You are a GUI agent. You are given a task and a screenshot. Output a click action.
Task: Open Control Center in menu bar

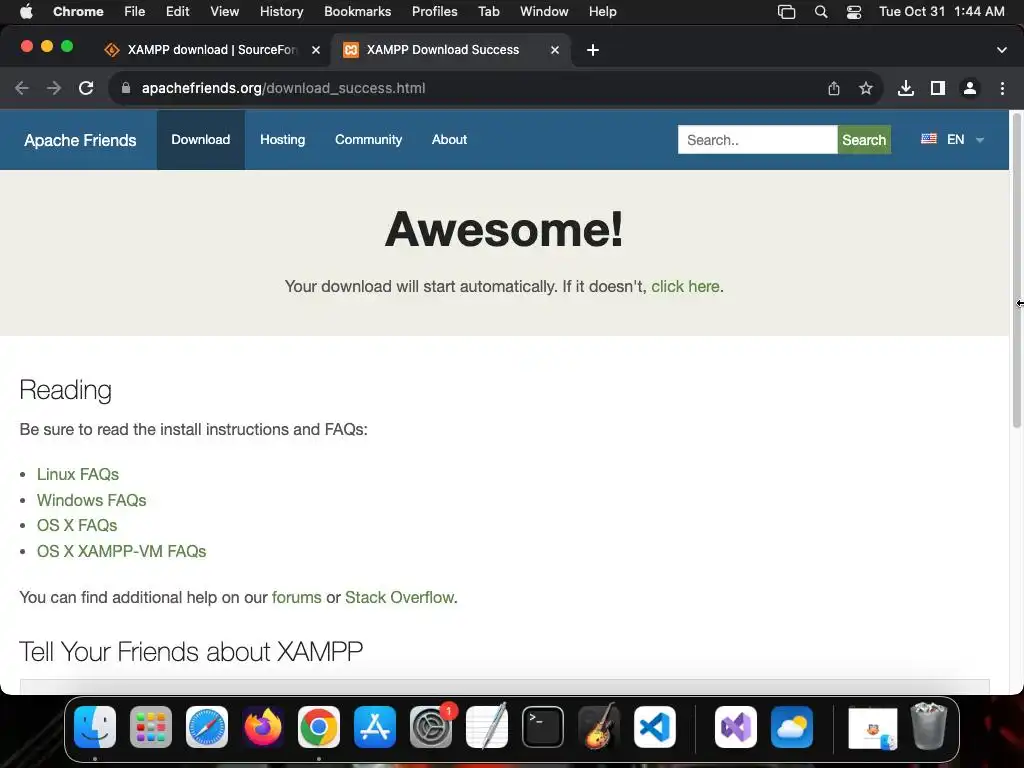pos(854,12)
